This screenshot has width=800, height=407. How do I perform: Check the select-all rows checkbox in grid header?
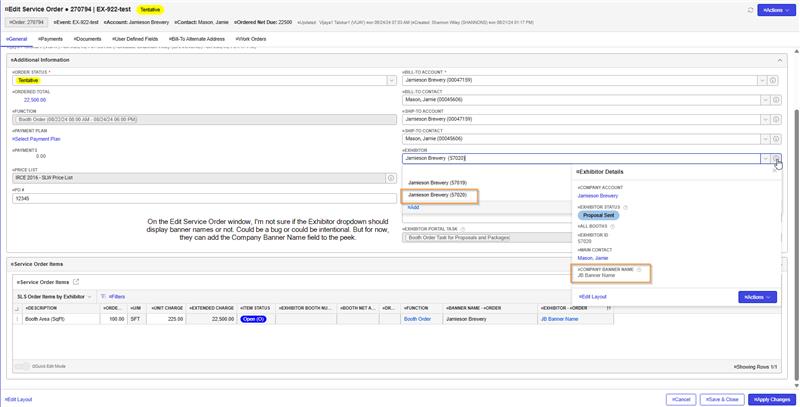(17, 309)
